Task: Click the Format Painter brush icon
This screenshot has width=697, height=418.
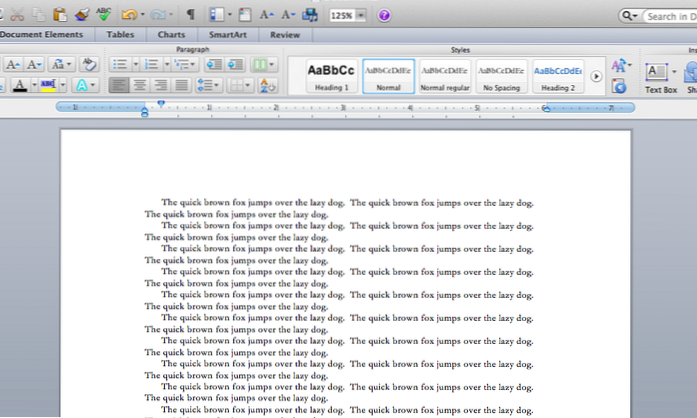Action: point(81,15)
